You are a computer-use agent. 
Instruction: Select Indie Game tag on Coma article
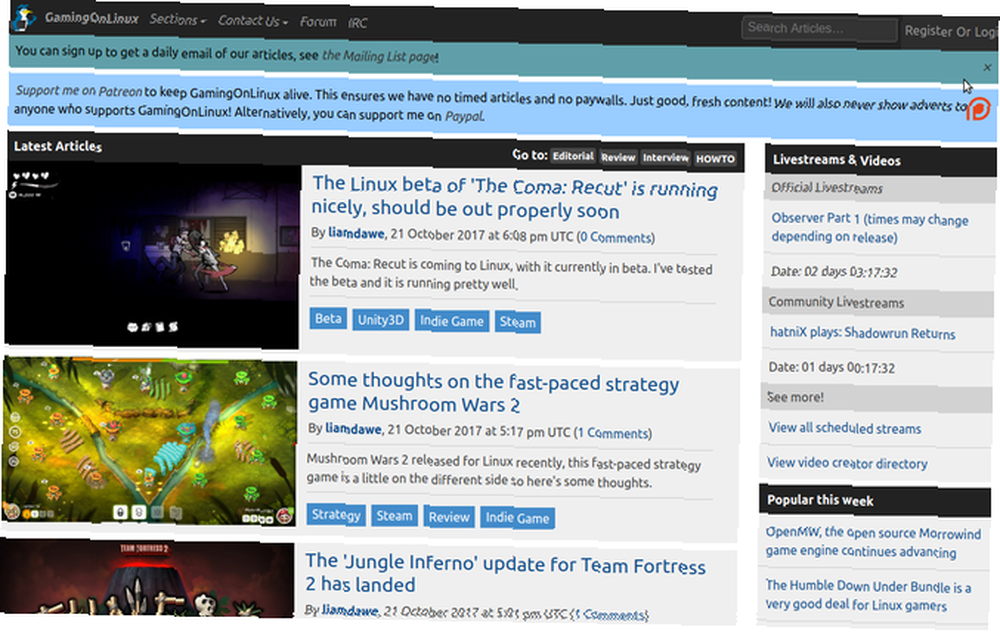[452, 321]
